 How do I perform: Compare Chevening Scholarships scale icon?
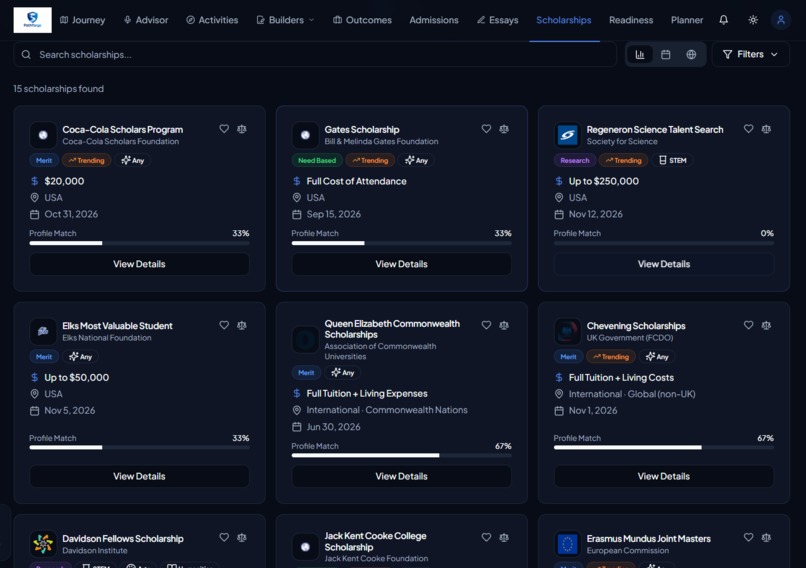point(766,325)
